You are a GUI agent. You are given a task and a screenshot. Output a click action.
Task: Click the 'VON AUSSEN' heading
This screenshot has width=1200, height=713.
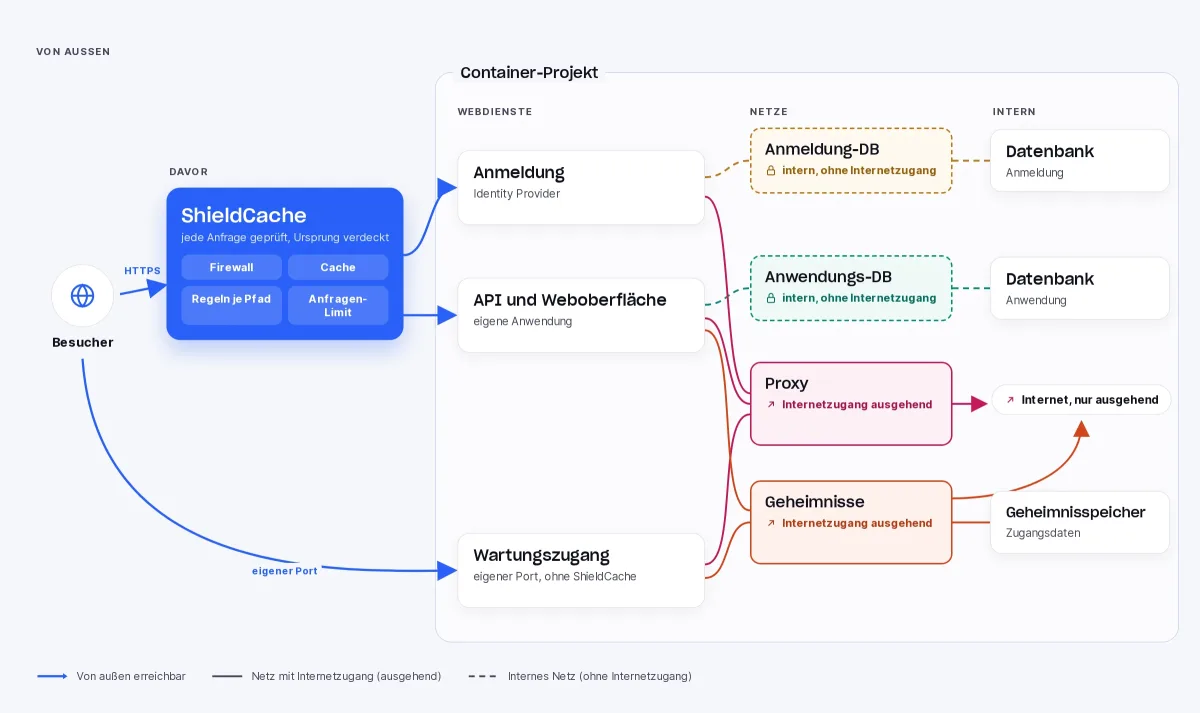73,52
